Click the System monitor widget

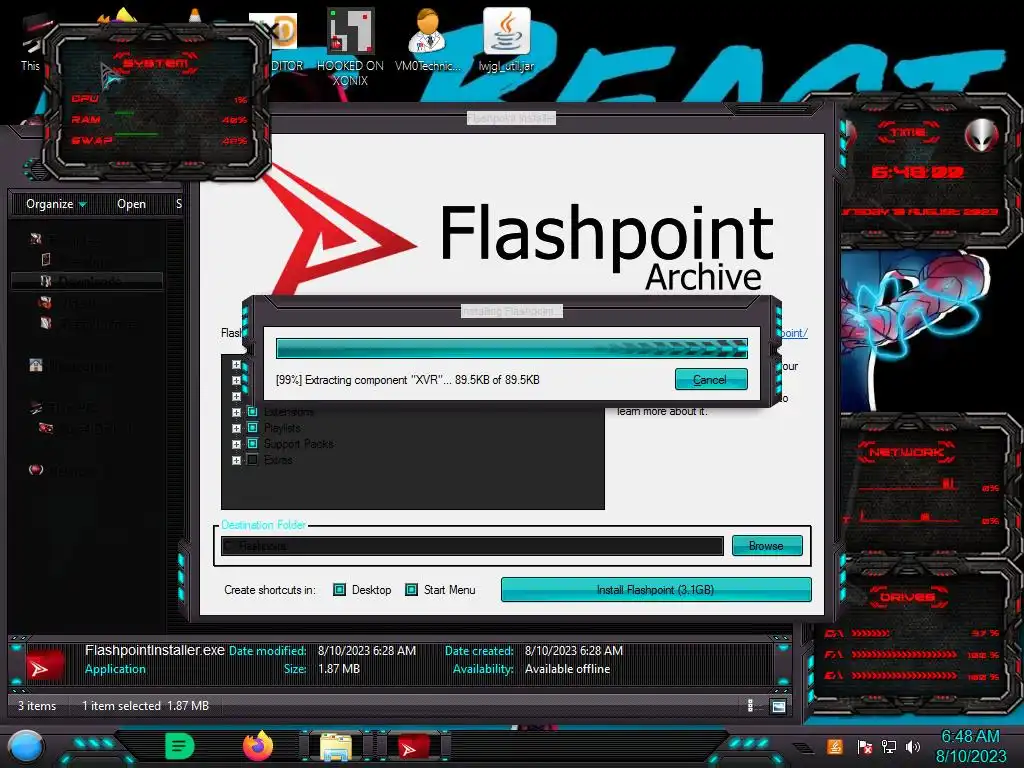[x=155, y=101]
